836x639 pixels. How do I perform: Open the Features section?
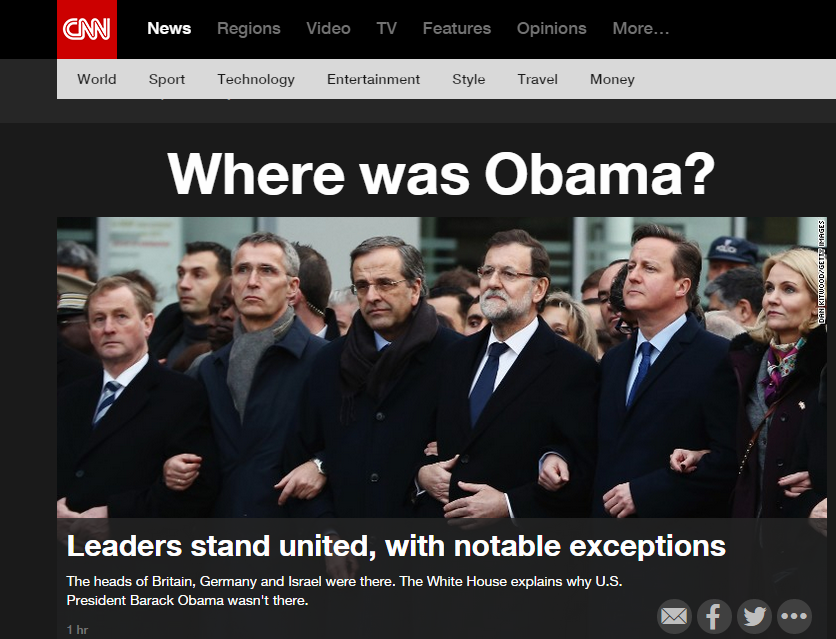[x=456, y=28]
